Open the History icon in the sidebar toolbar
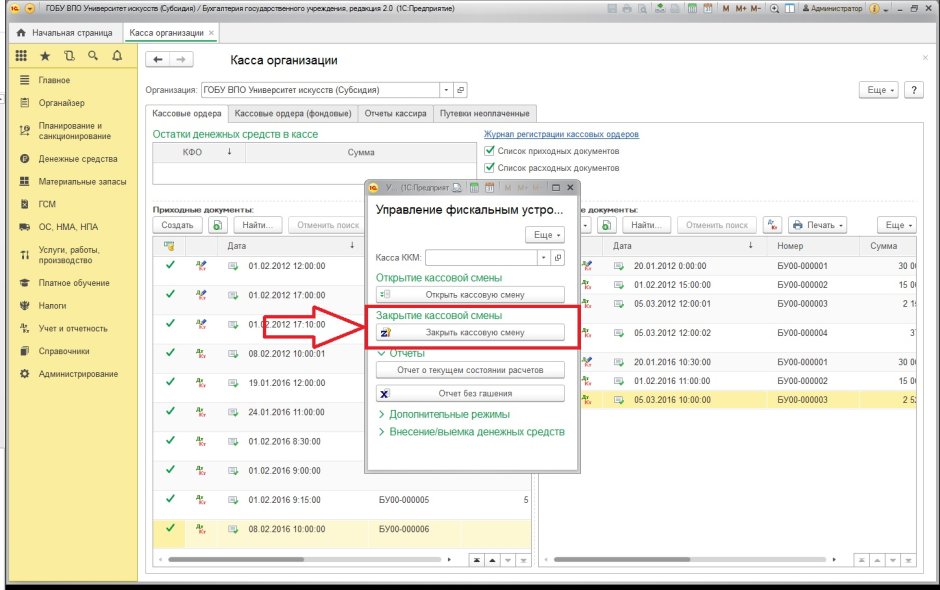Screen dimensions: 940x590 [70, 56]
